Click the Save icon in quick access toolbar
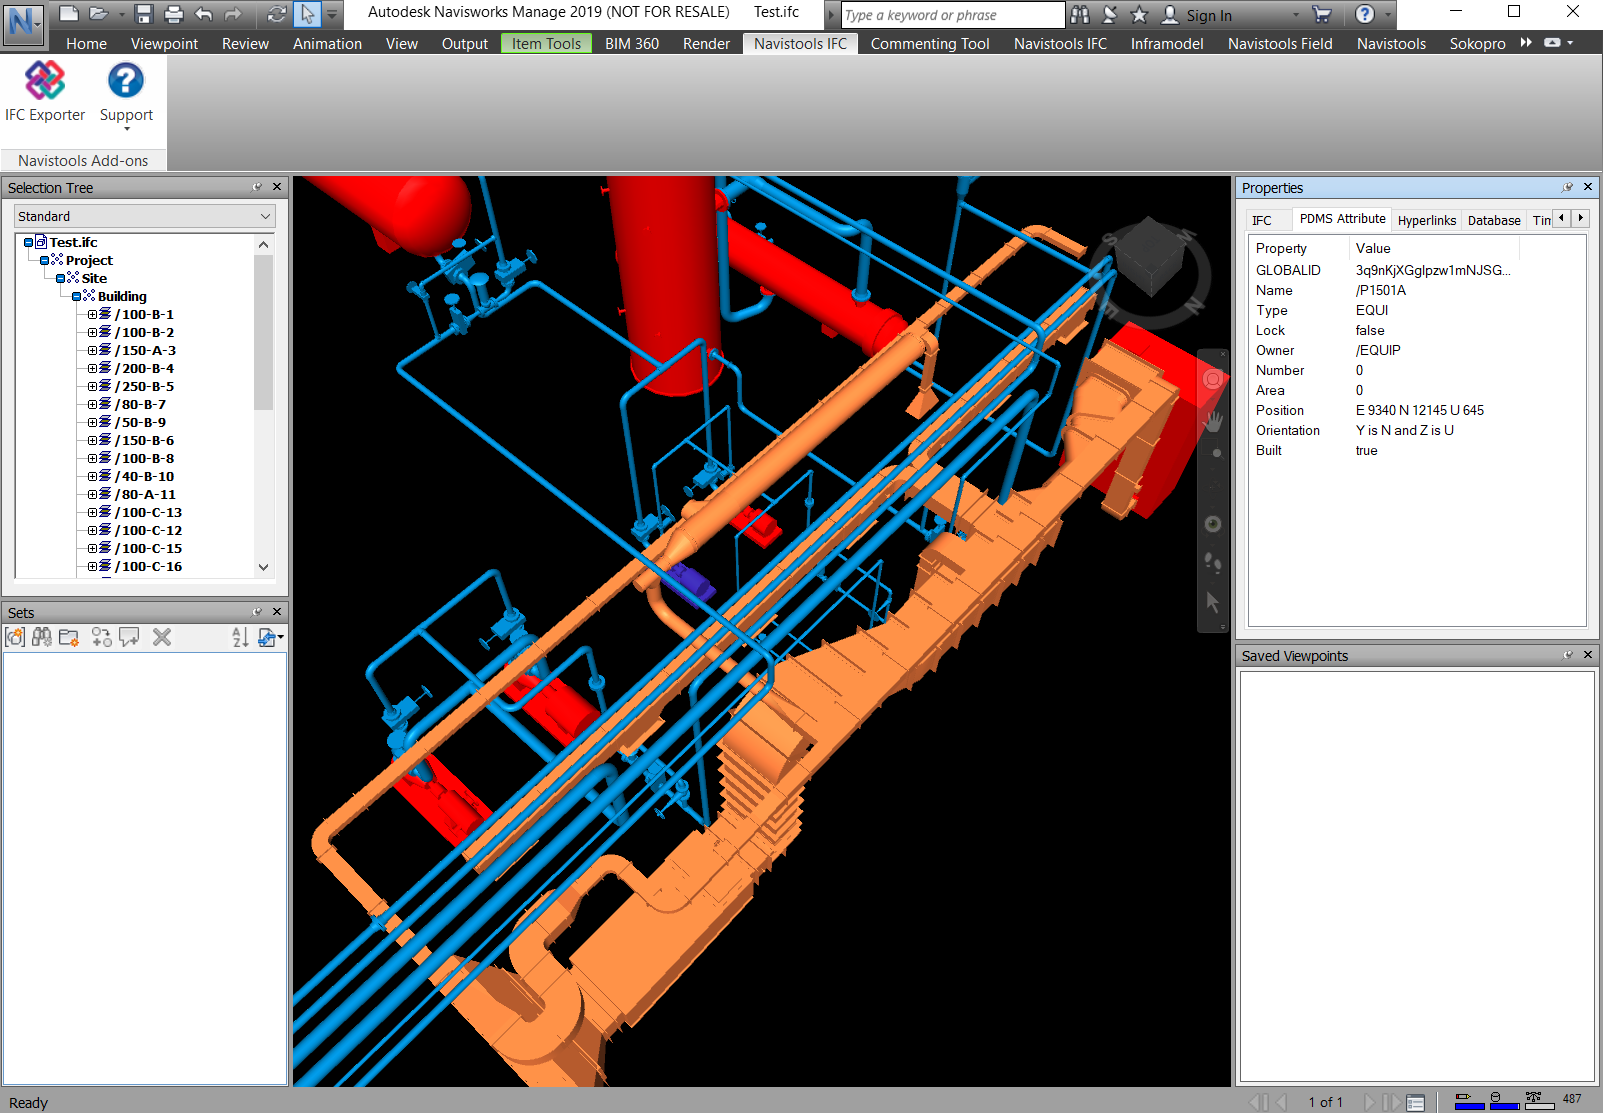The height and width of the screenshot is (1113, 1603). (144, 14)
